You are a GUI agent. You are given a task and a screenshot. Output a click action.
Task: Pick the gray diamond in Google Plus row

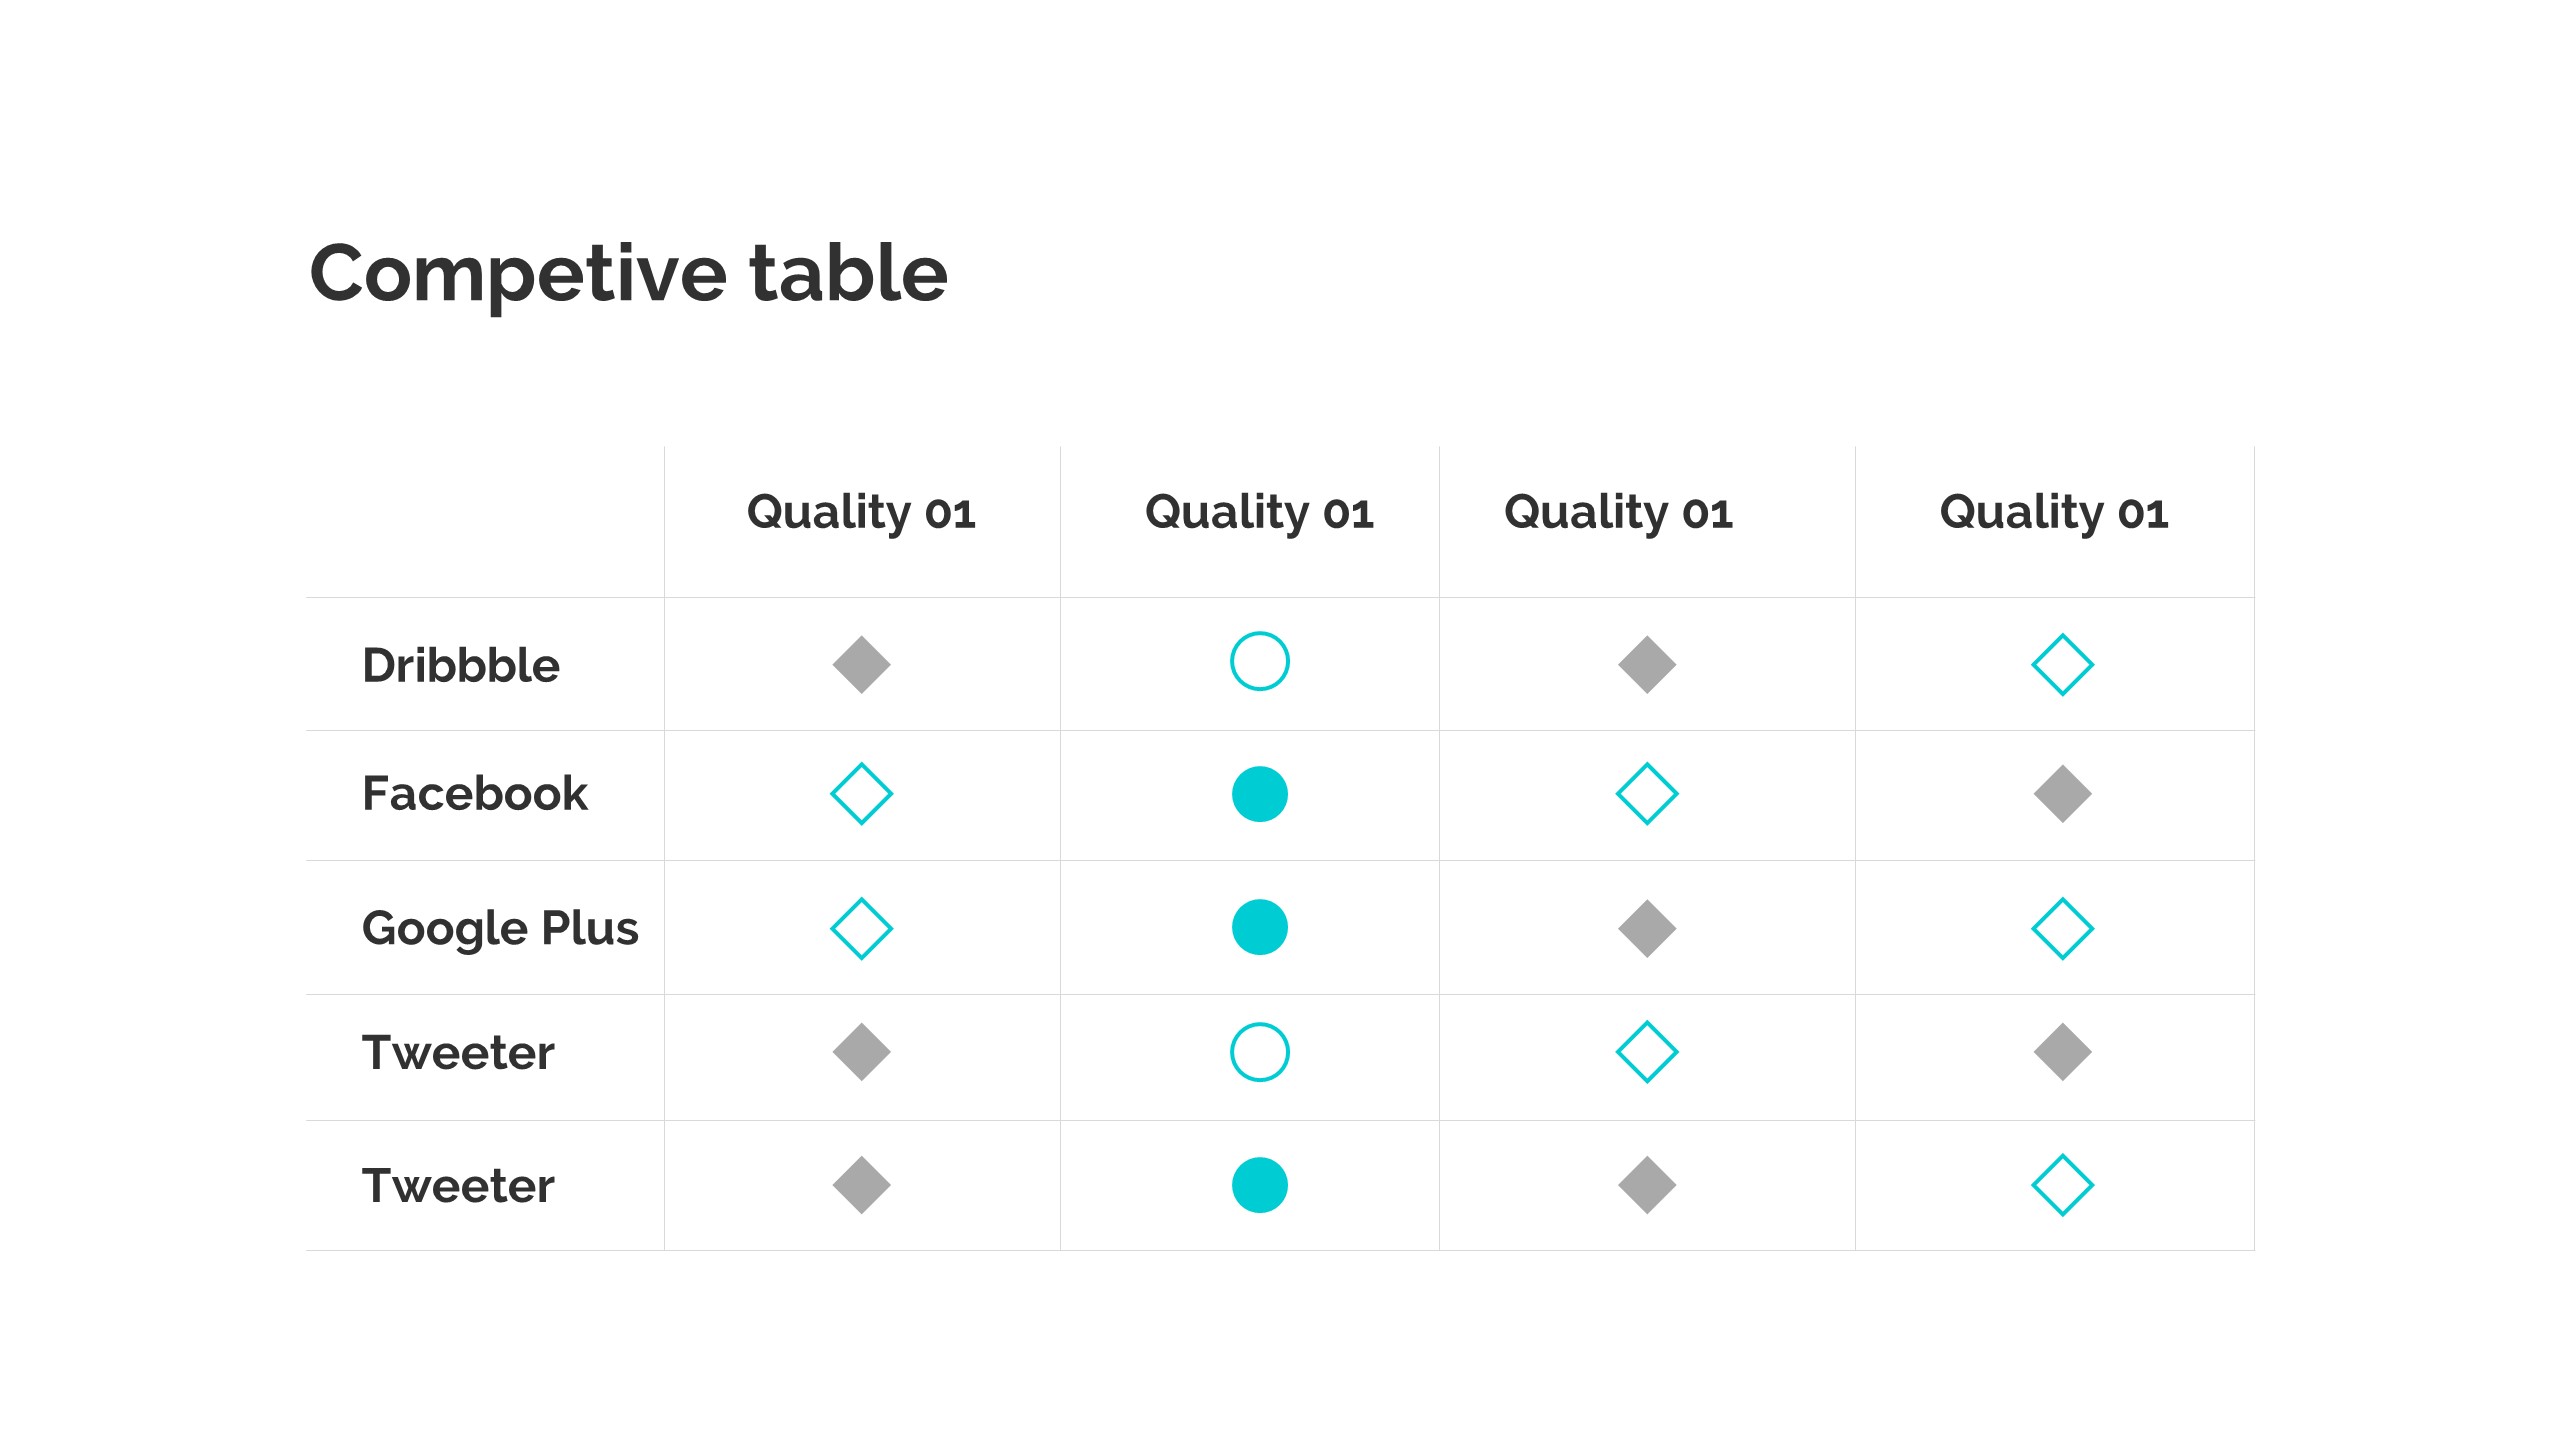coord(1646,928)
